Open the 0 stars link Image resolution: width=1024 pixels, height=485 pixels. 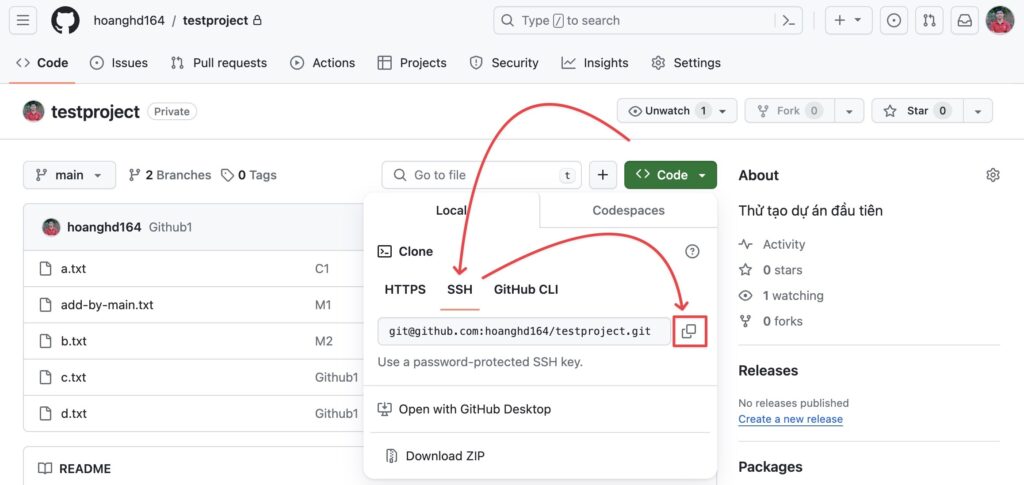(x=771, y=270)
